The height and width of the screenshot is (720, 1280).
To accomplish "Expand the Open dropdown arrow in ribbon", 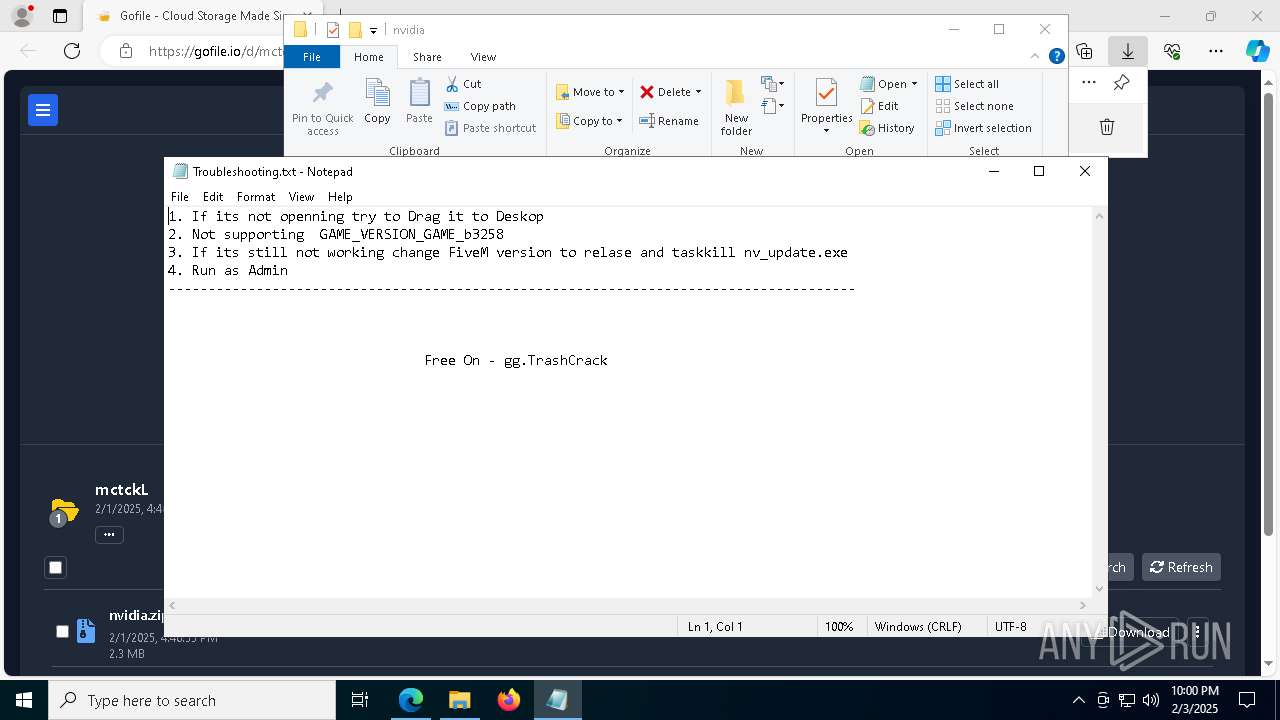I will tap(914, 84).
